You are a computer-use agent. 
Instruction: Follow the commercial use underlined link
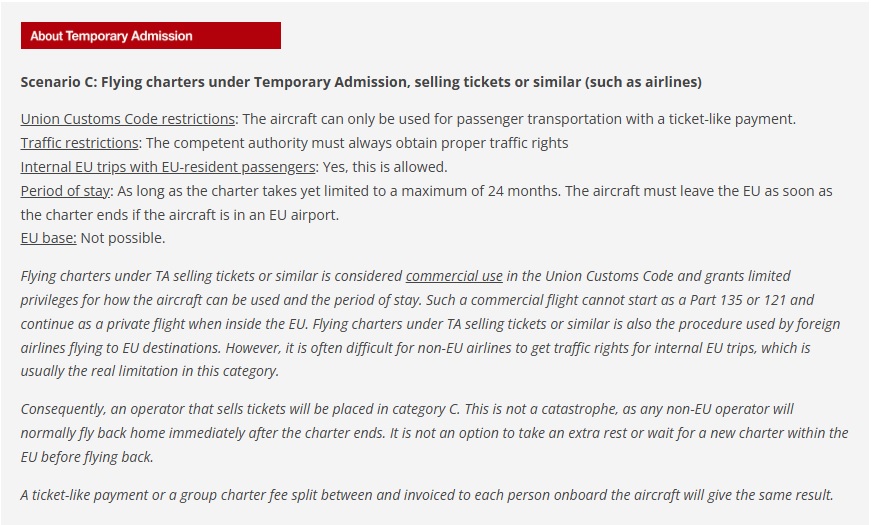(454, 276)
